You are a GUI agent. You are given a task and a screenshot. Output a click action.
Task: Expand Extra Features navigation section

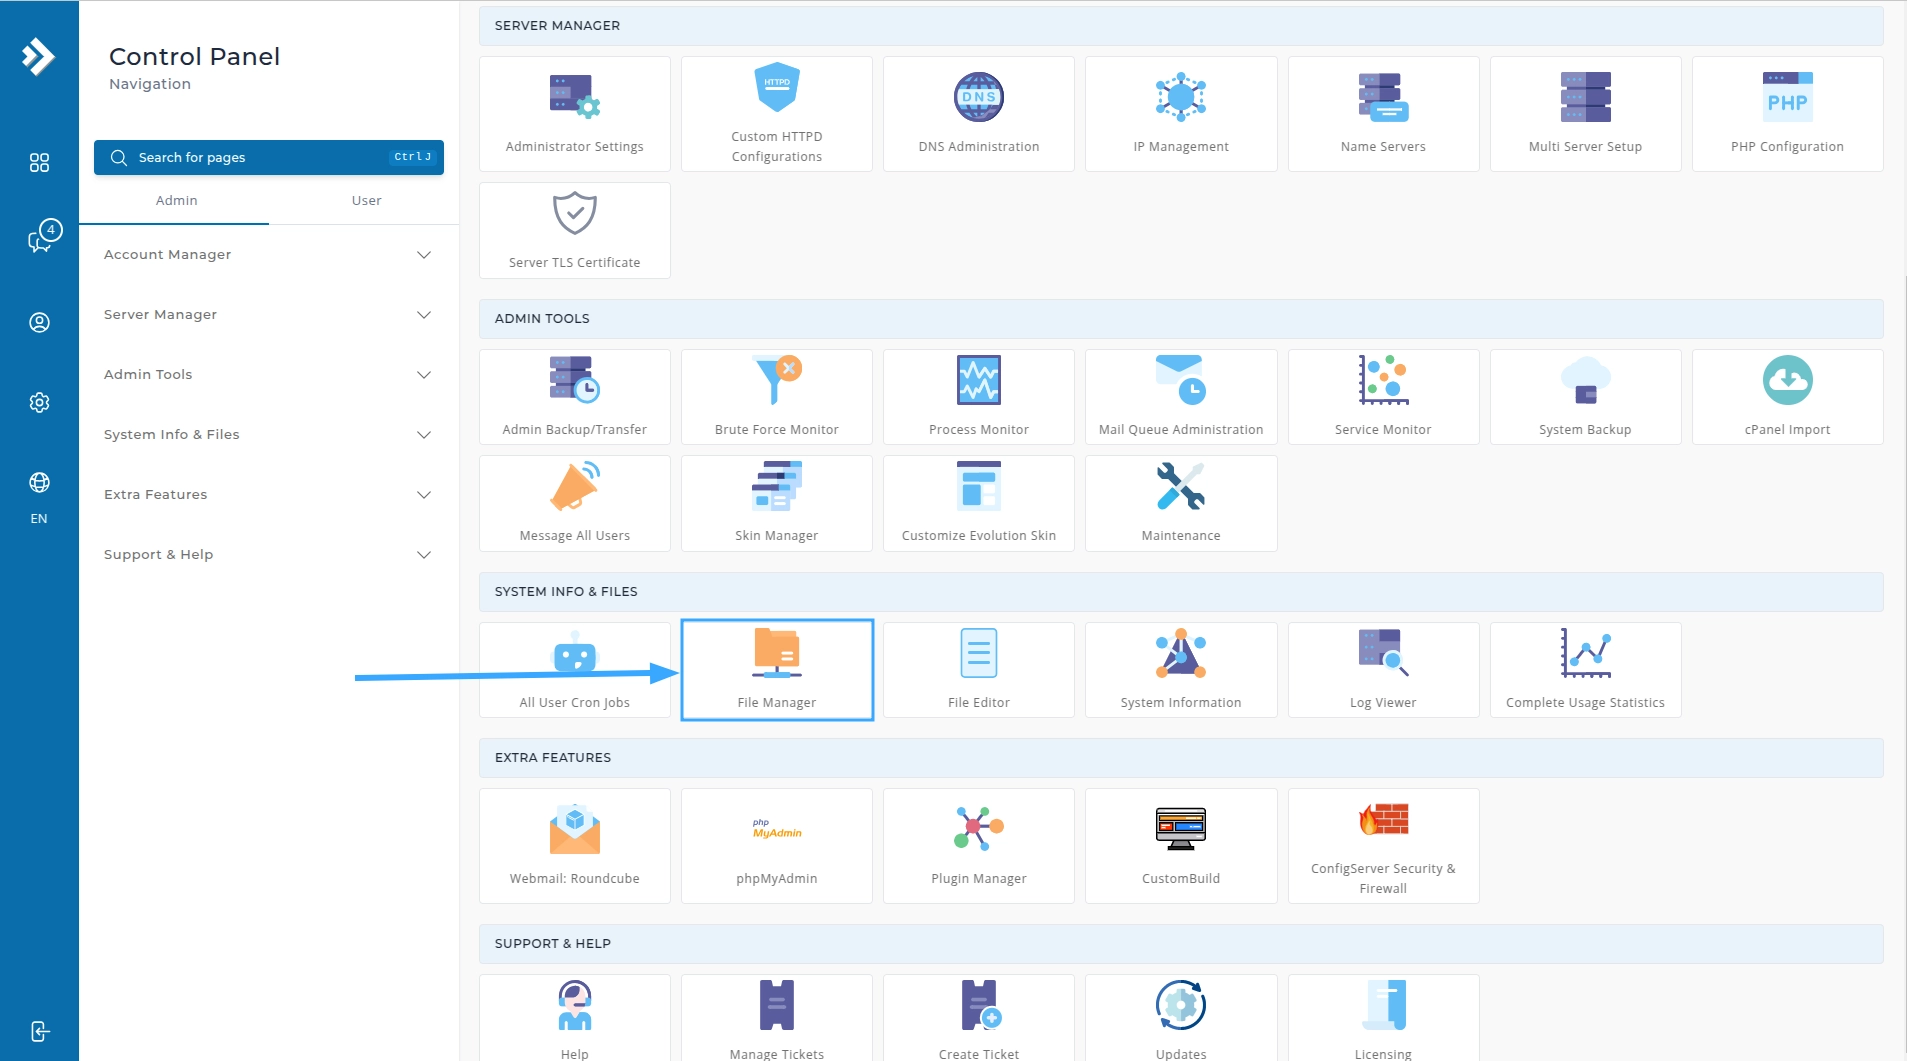point(268,494)
